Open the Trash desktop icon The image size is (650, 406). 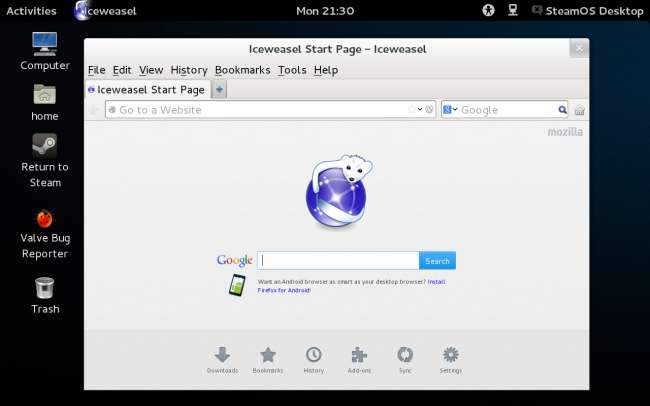point(45,288)
